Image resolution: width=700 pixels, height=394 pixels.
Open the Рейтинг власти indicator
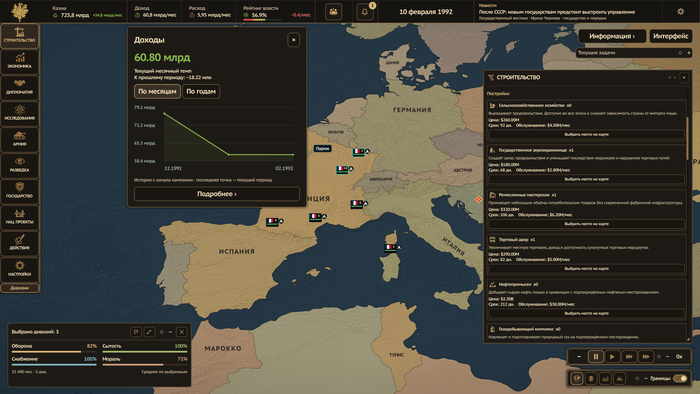pyautogui.click(x=276, y=12)
